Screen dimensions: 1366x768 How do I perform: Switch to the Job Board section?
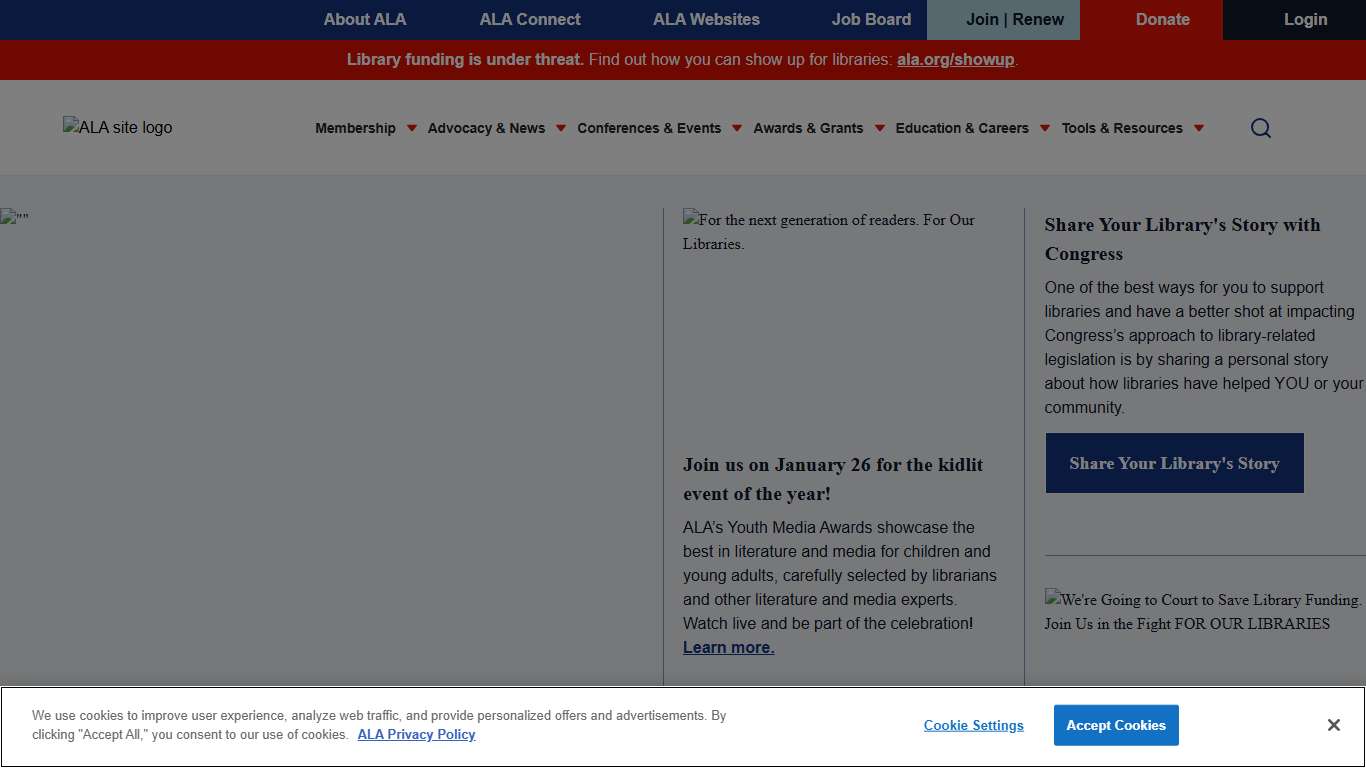[870, 19]
